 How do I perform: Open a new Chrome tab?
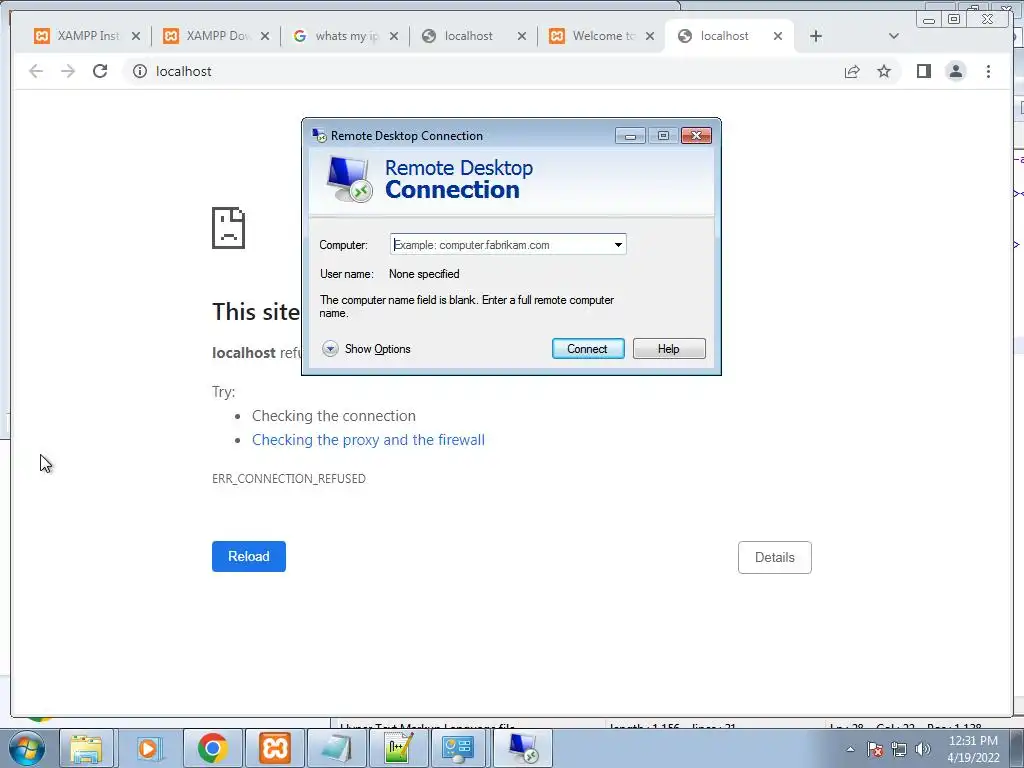816,37
